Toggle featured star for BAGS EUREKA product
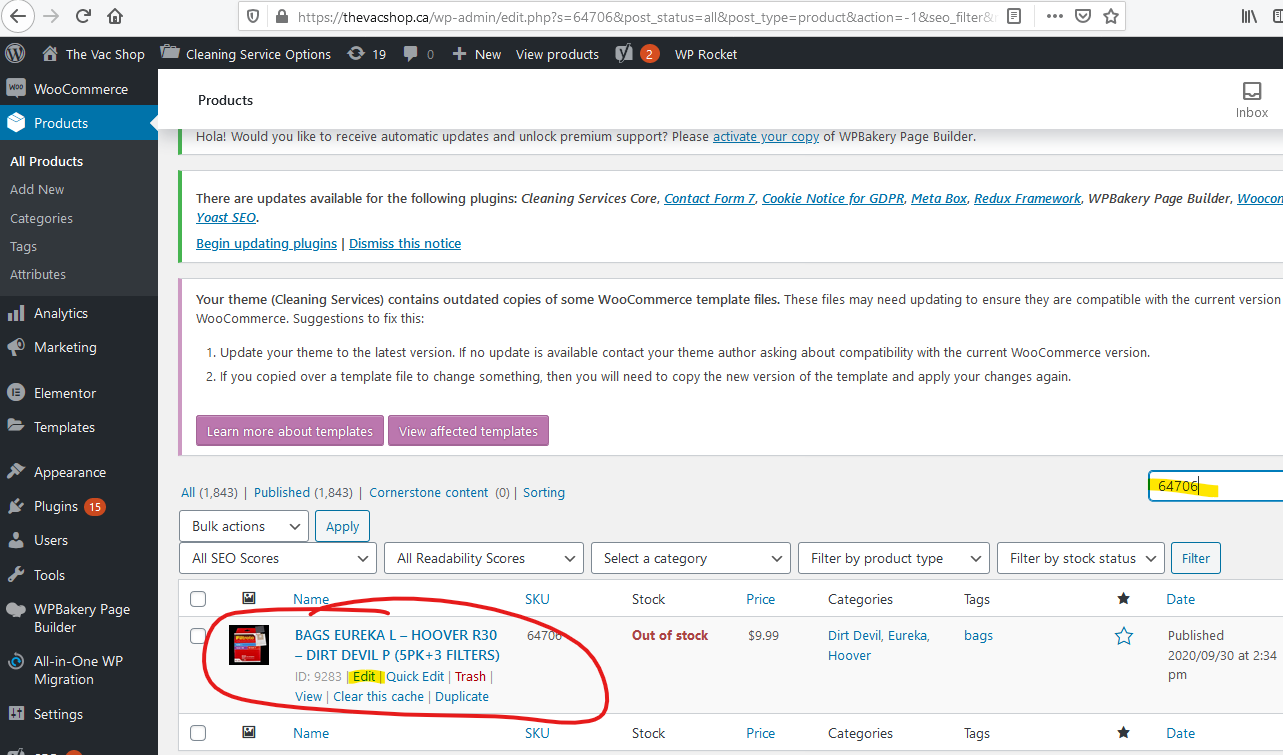The width and height of the screenshot is (1283, 755). tap(1124, 636)
